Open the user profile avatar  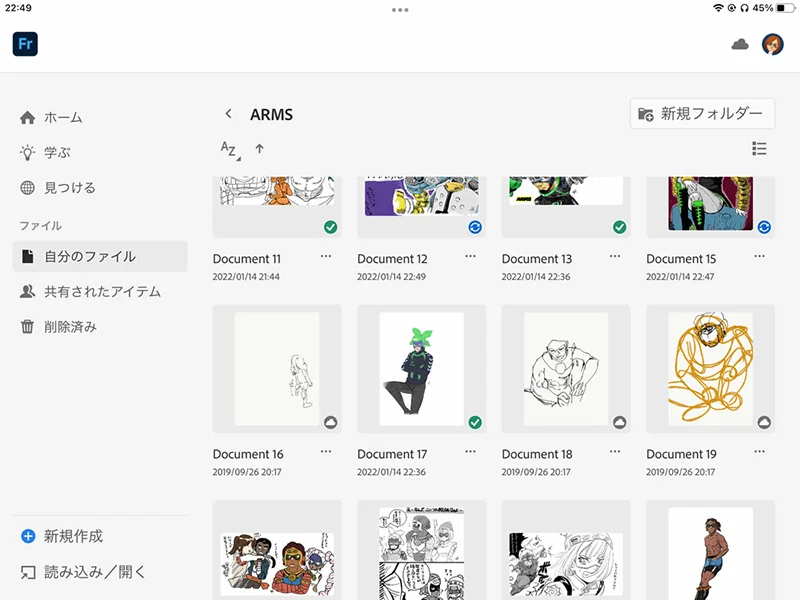coord(772,44)
